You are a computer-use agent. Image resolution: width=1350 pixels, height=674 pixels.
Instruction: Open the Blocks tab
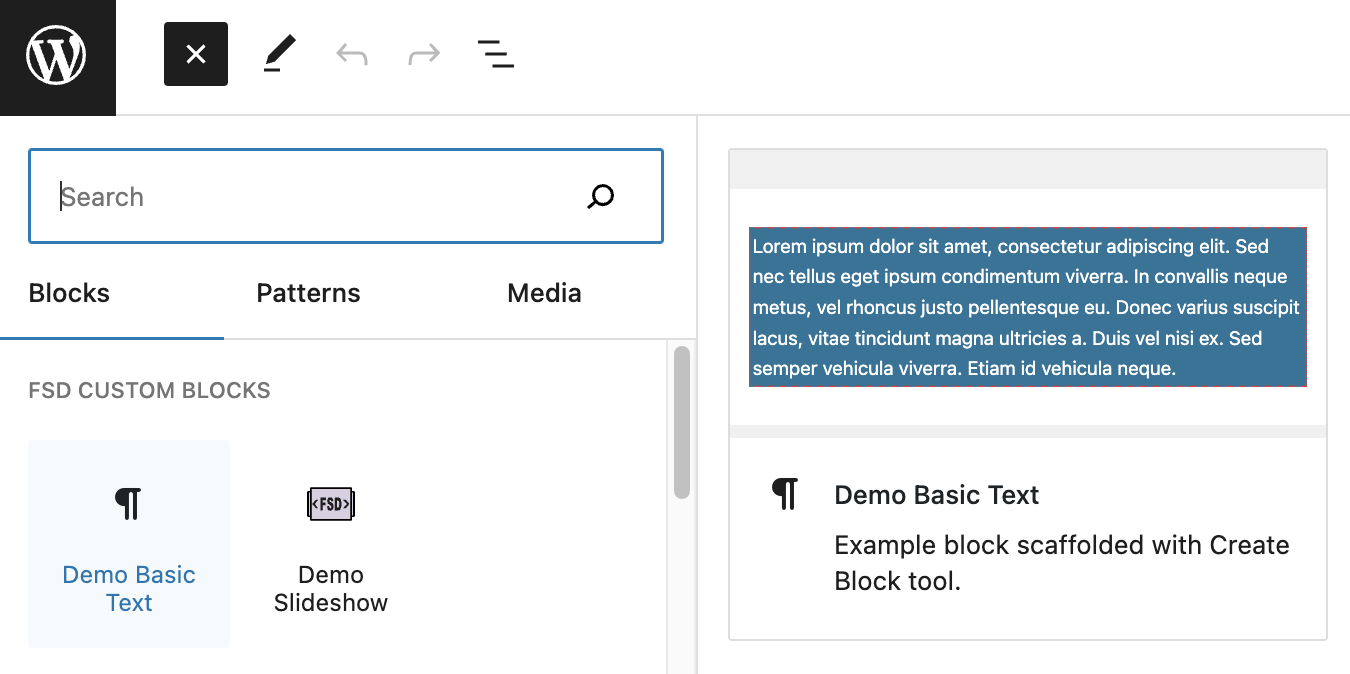68,292
